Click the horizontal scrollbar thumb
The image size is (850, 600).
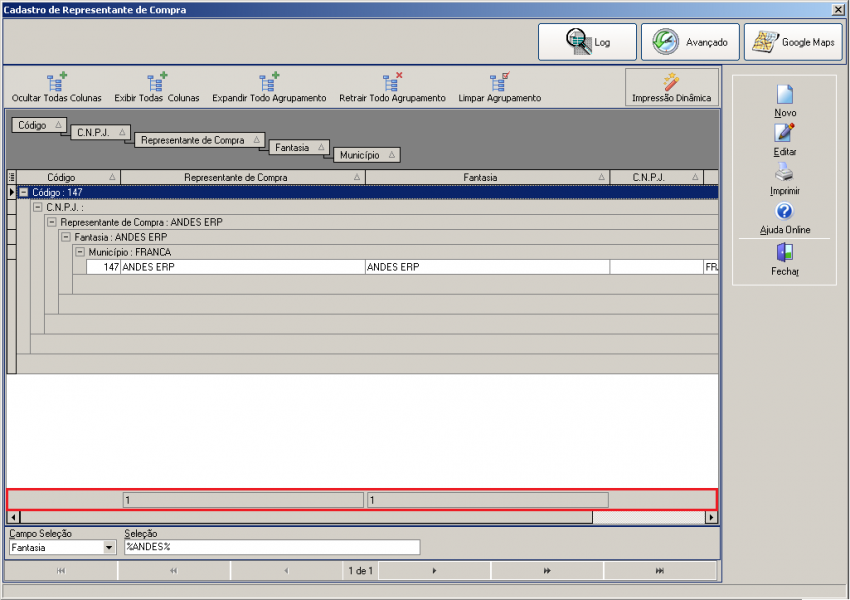(x=306, y=517)
